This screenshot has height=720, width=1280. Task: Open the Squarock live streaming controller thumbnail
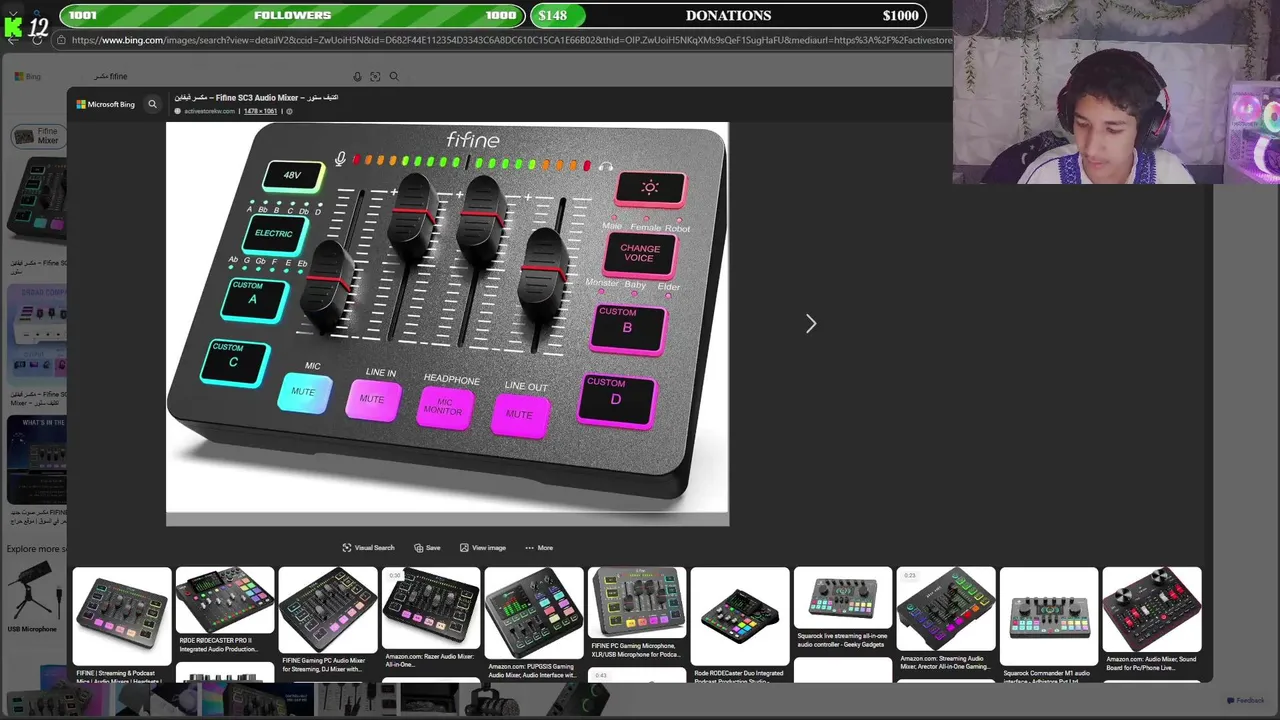(843, 598)
